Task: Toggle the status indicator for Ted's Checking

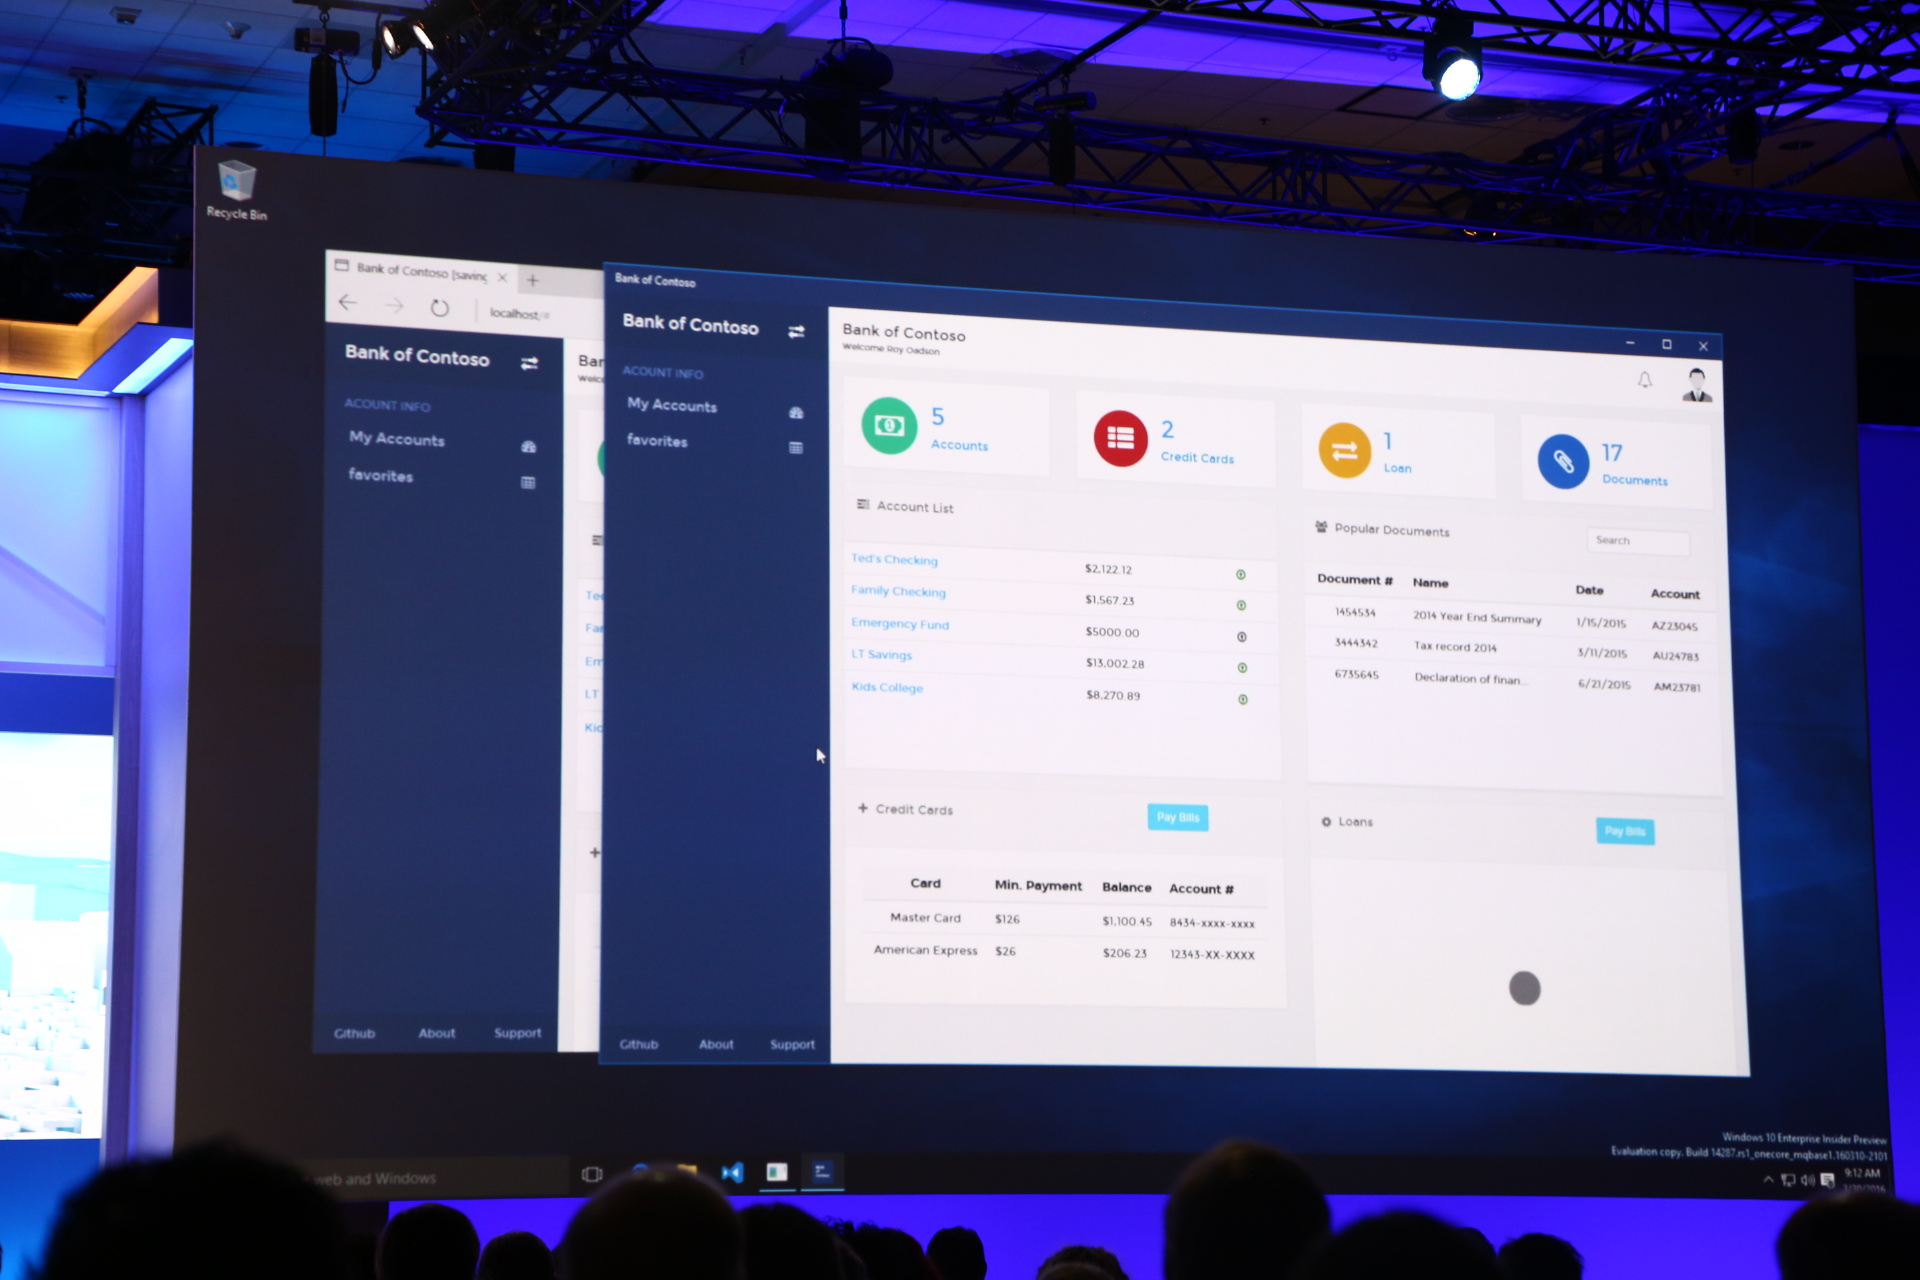Action: 1240,574
